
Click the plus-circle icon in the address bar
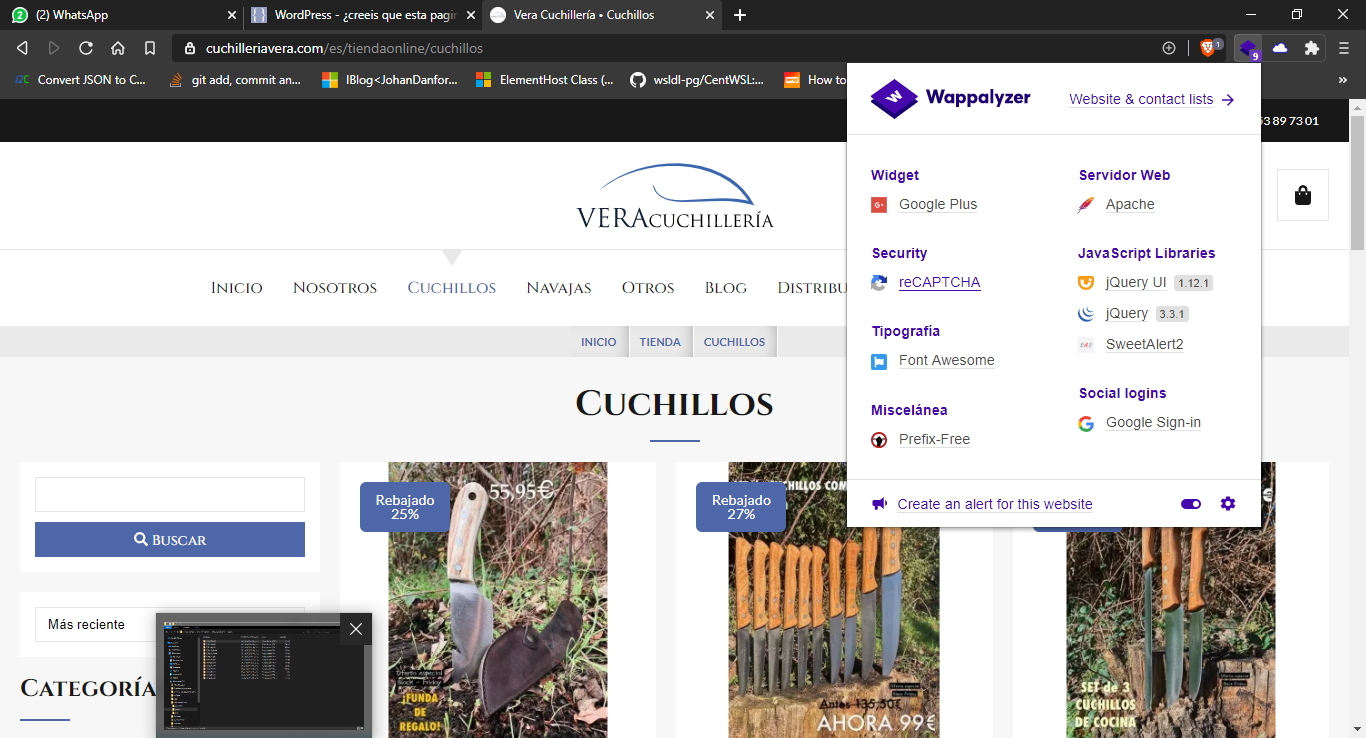(1169, 48)
